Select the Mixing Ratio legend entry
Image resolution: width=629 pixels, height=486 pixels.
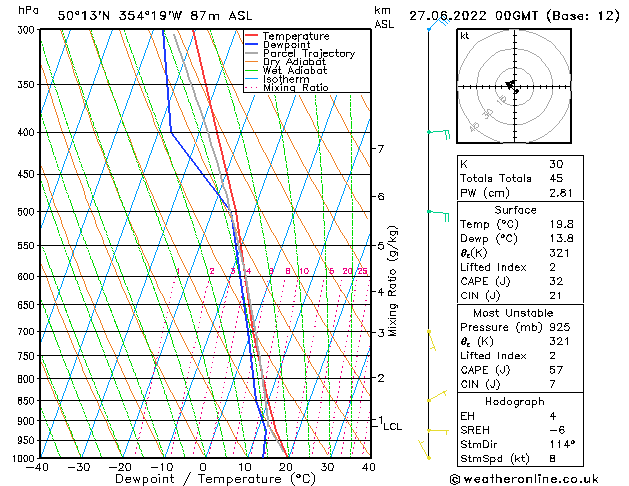point(295,88)
